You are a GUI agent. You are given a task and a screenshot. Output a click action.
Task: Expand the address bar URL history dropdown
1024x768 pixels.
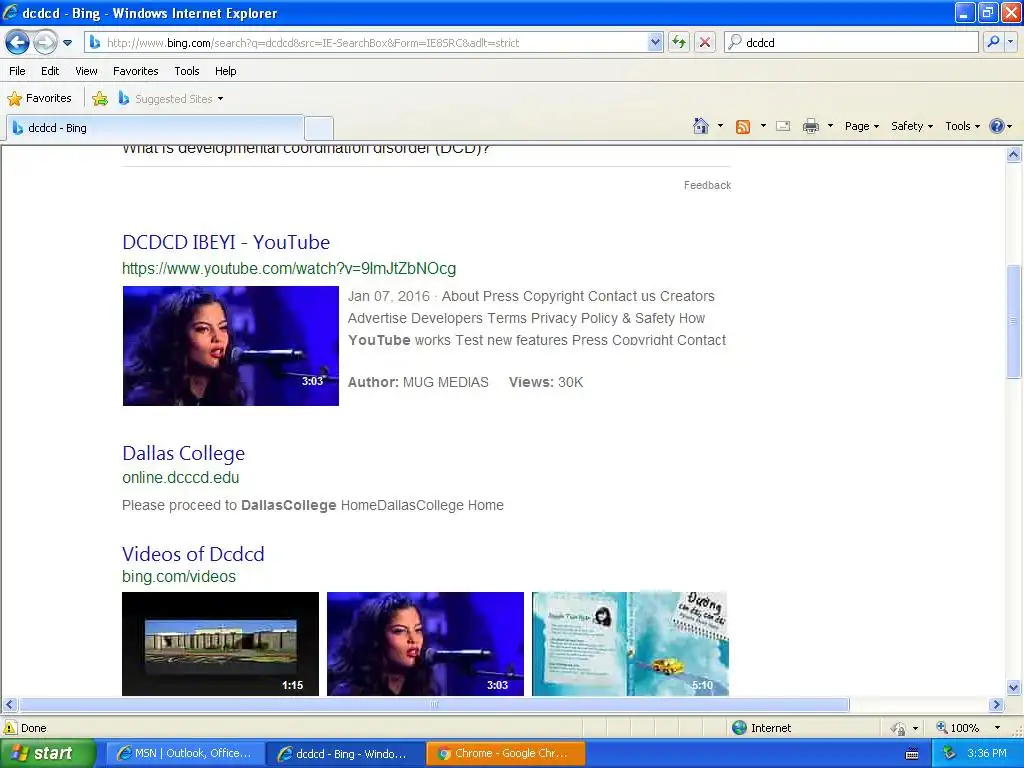point(655,42)
